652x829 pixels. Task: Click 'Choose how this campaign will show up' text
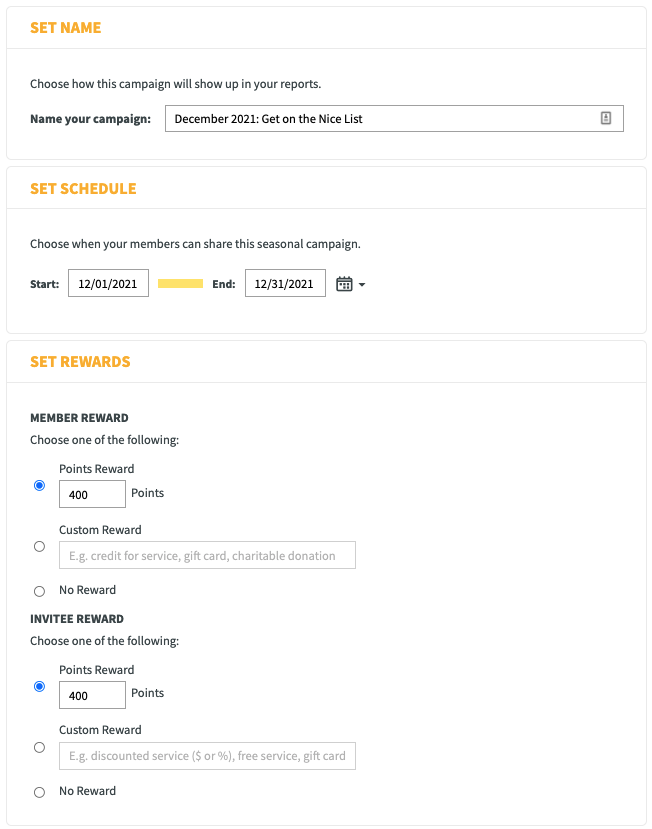(176, 84)
